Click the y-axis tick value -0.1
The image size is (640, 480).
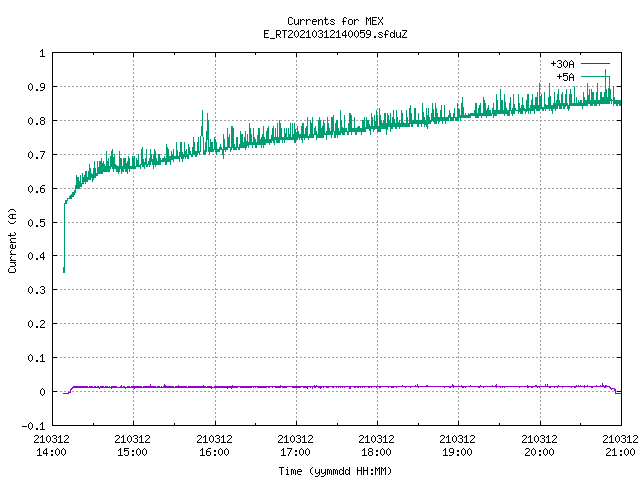33,426
